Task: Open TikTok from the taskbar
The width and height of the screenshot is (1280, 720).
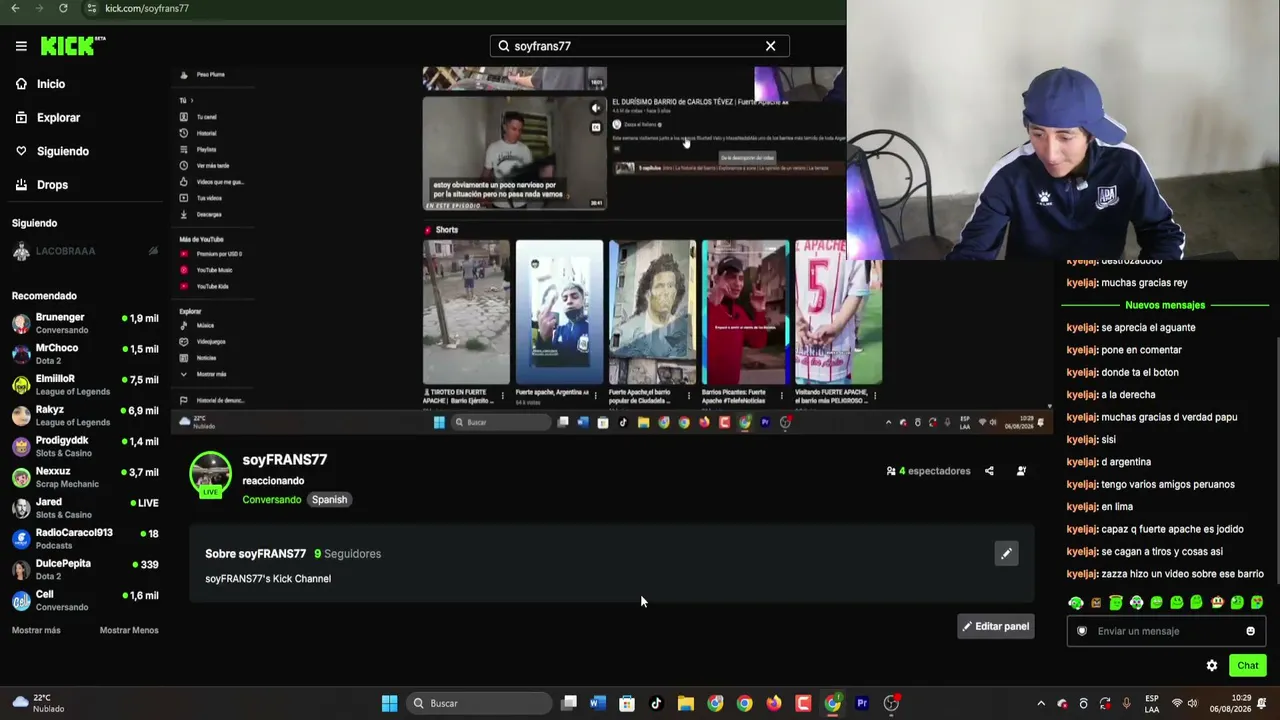Action: coord(656,703)
